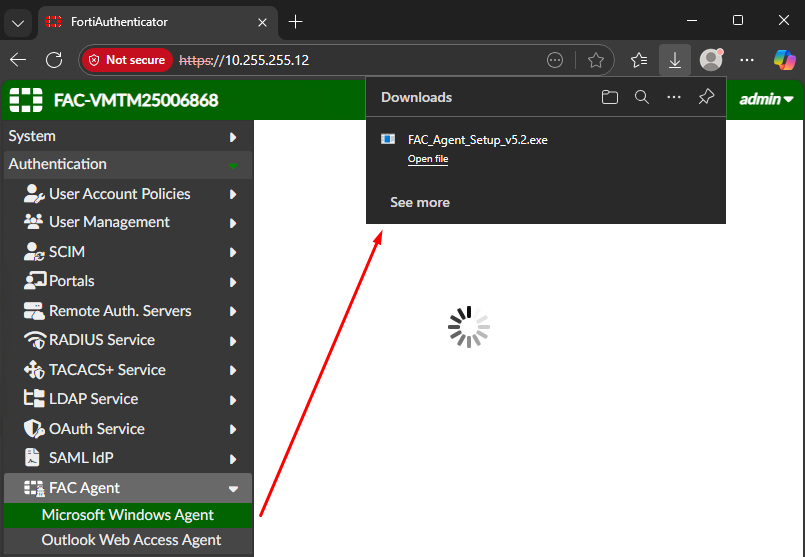Add page to favorites star icon
This screenshot has height=557, width=805.
pyautogui.click(x=596, y=61)
